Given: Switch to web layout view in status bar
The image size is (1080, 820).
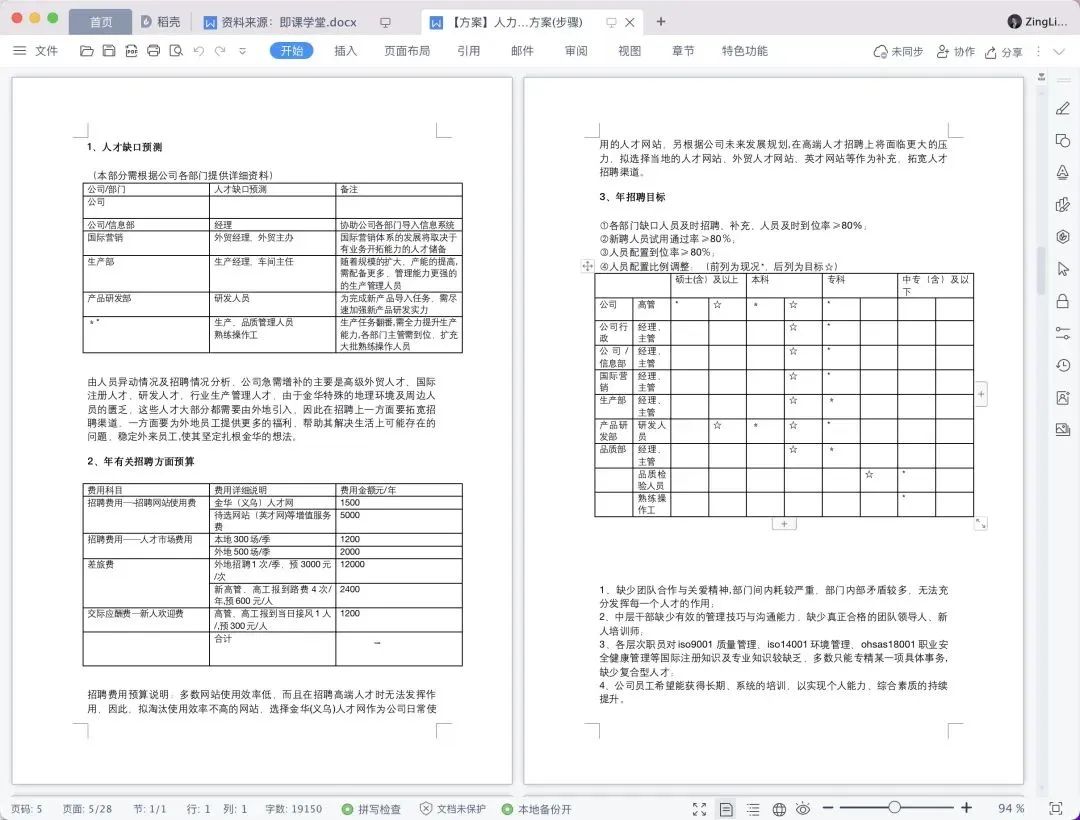Looking at the screenshot, I should (779, 809).
